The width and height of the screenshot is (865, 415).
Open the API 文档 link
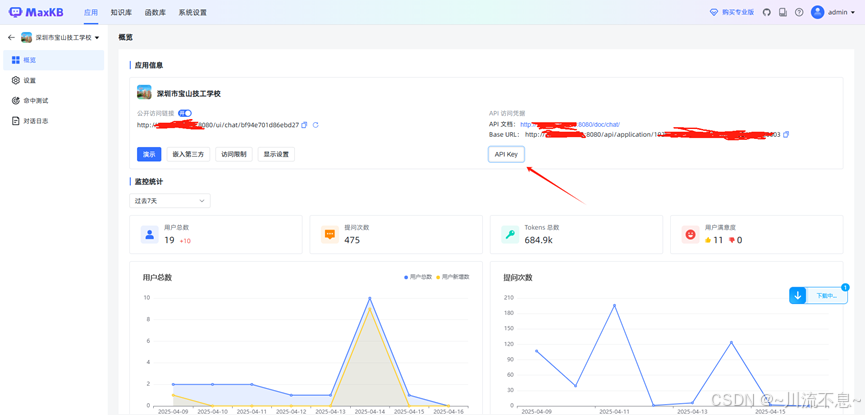[570, 125]
